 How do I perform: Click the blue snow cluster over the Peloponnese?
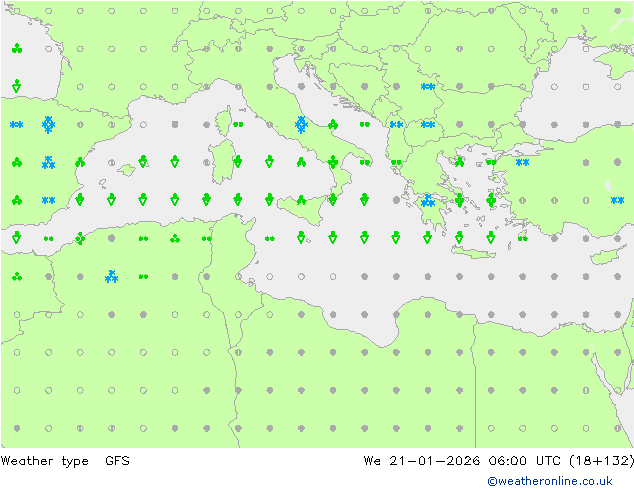pos(428,201)
